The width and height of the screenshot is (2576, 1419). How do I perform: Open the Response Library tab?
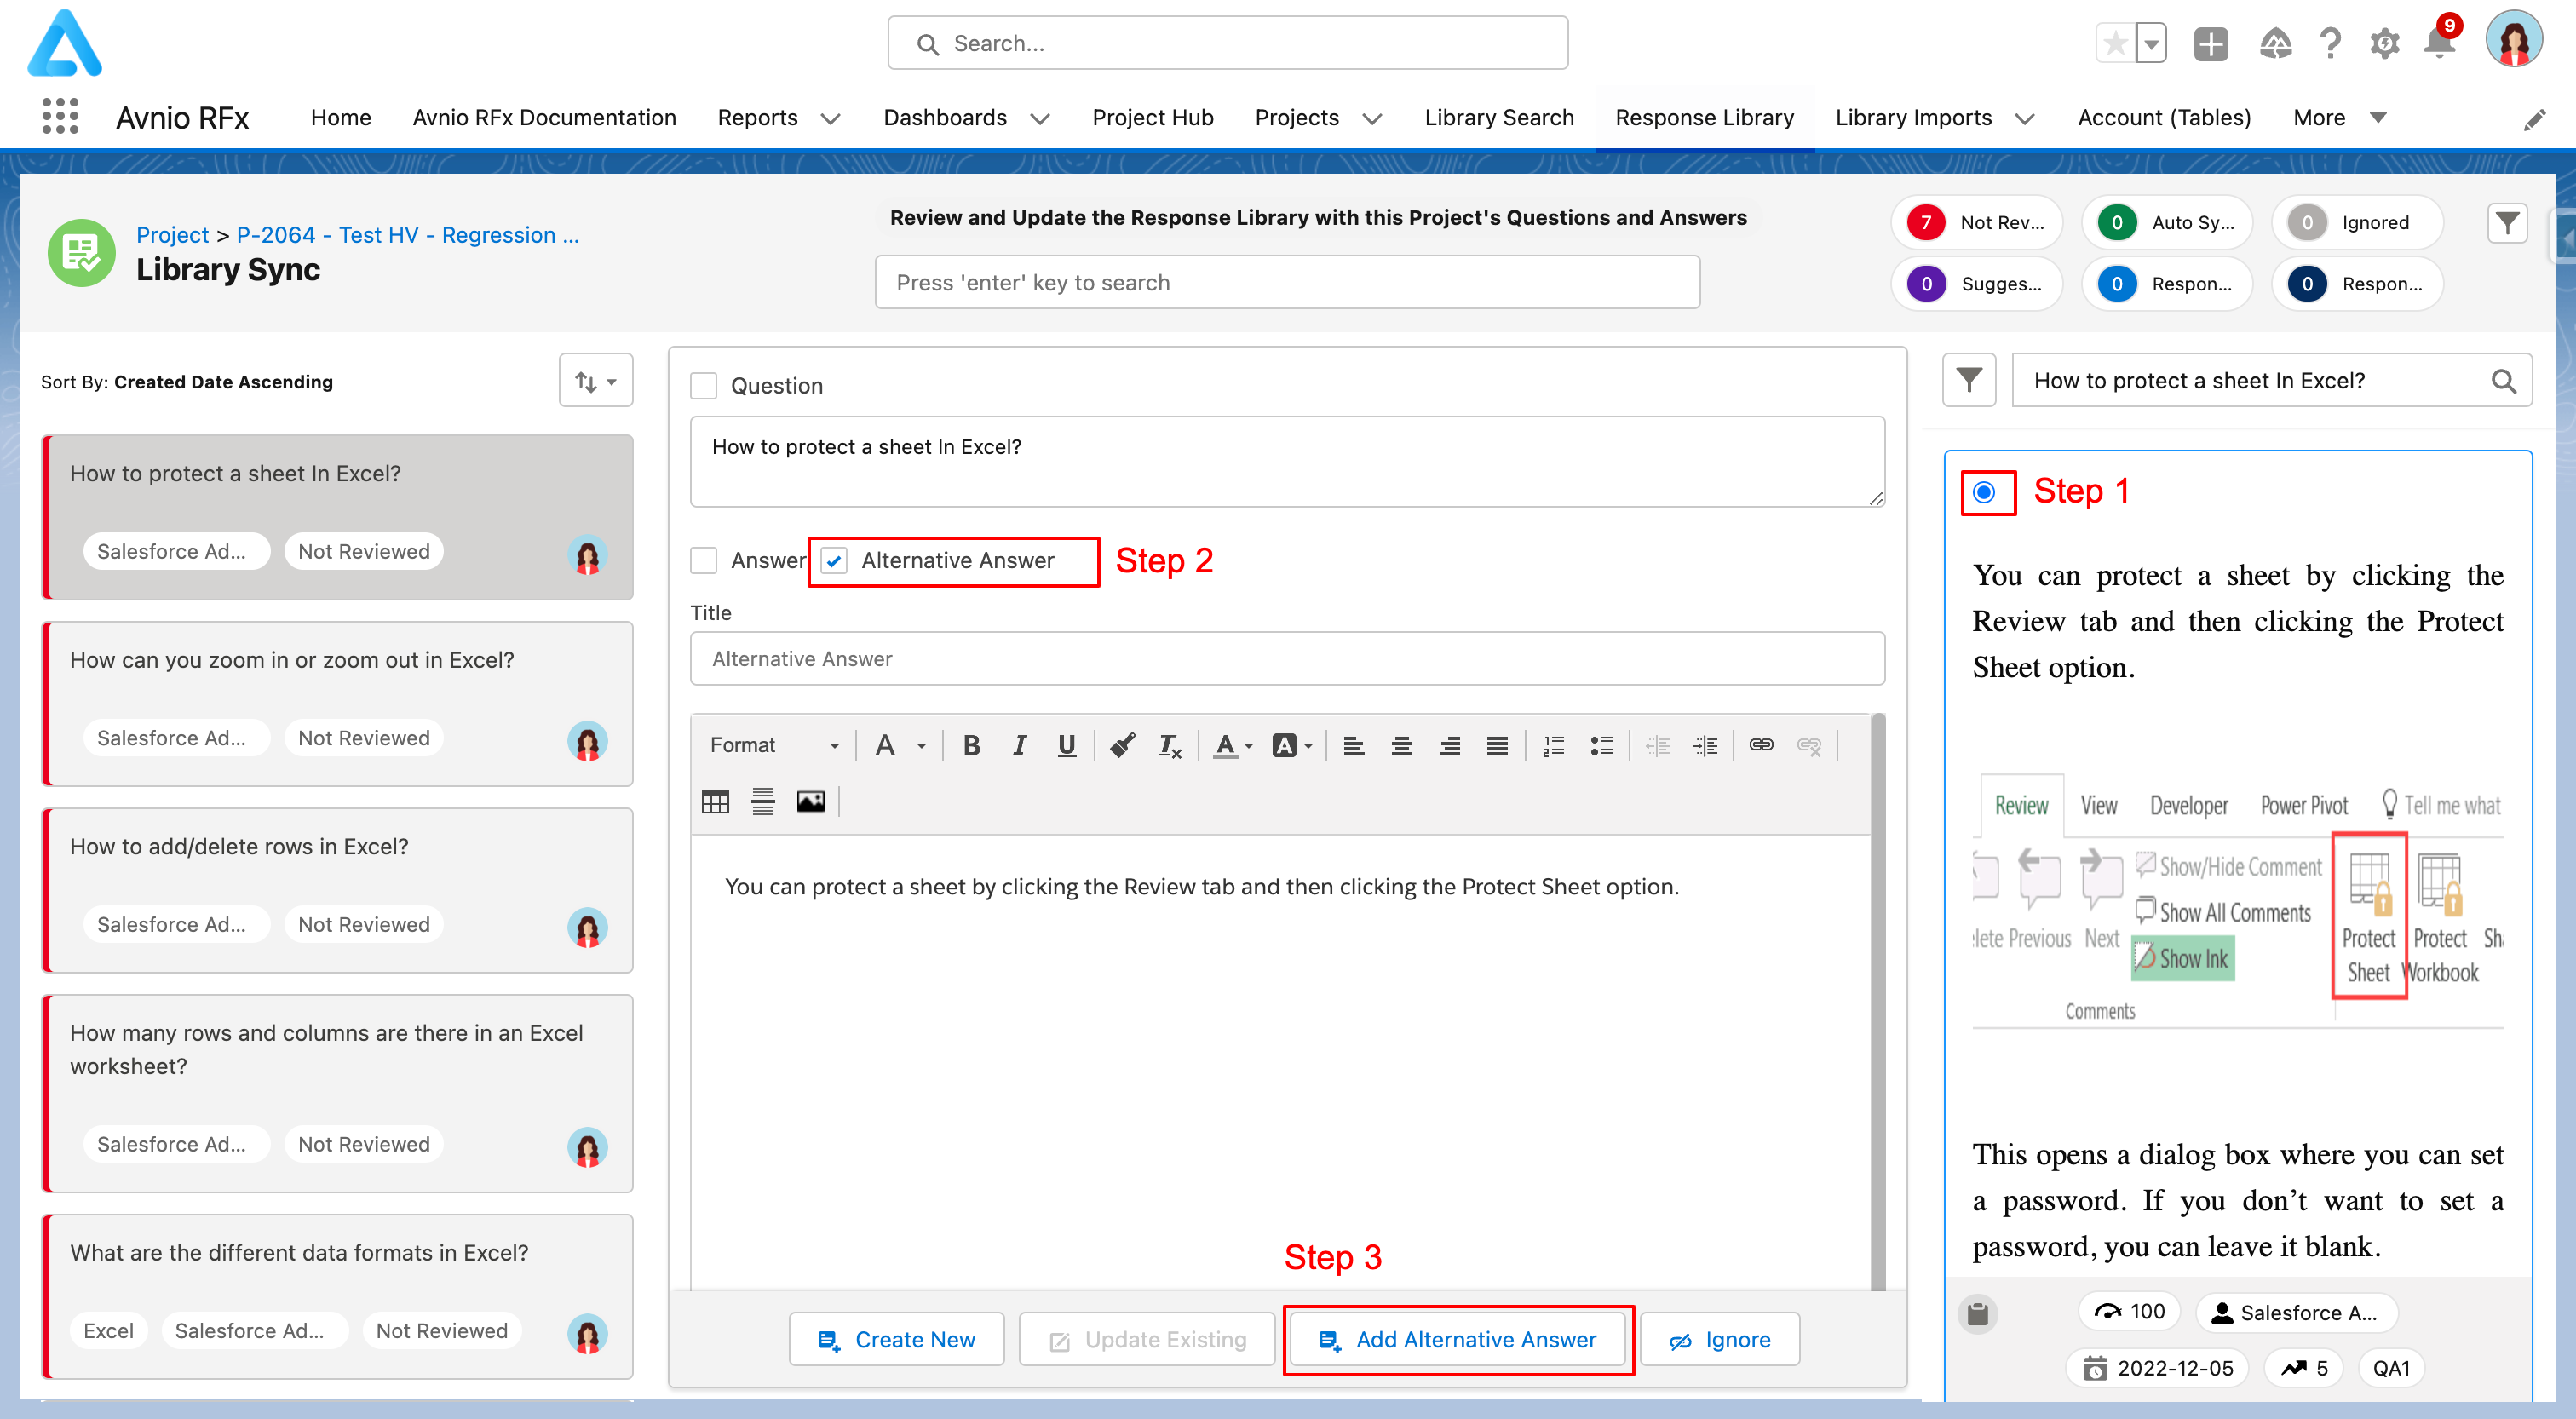coord(1704,117)
